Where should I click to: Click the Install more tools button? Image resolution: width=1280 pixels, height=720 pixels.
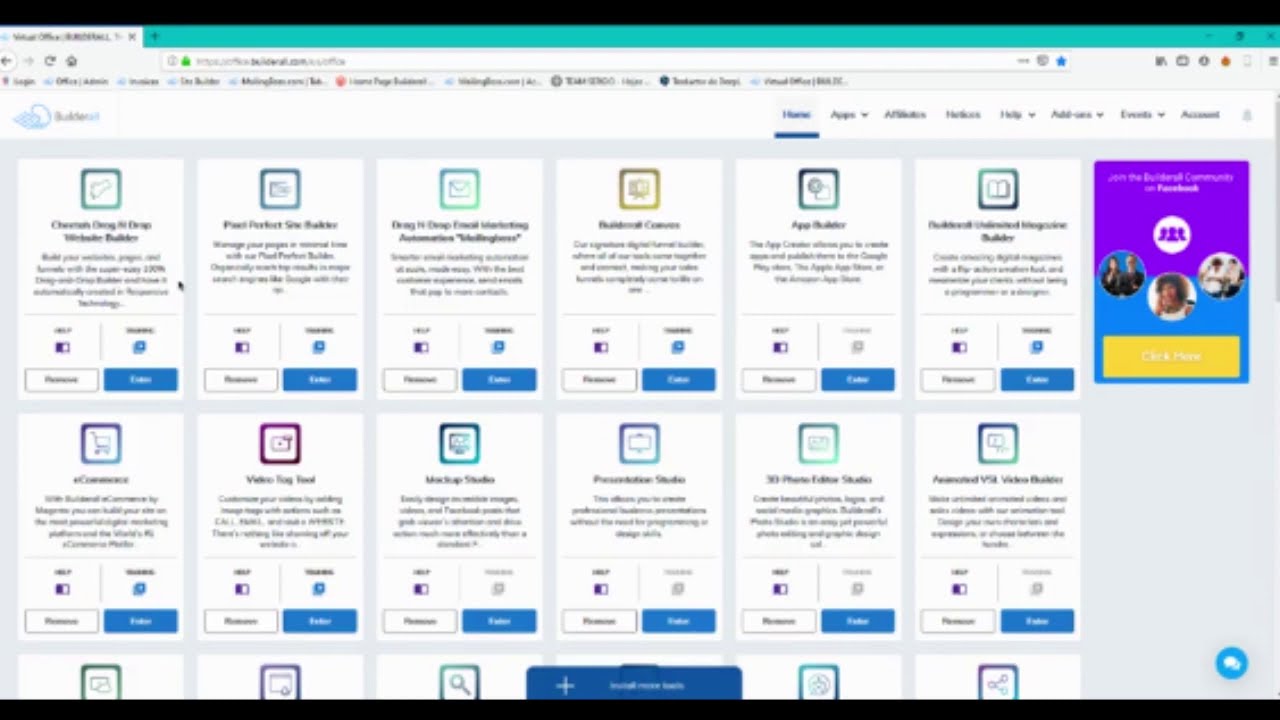click(634, 685)
